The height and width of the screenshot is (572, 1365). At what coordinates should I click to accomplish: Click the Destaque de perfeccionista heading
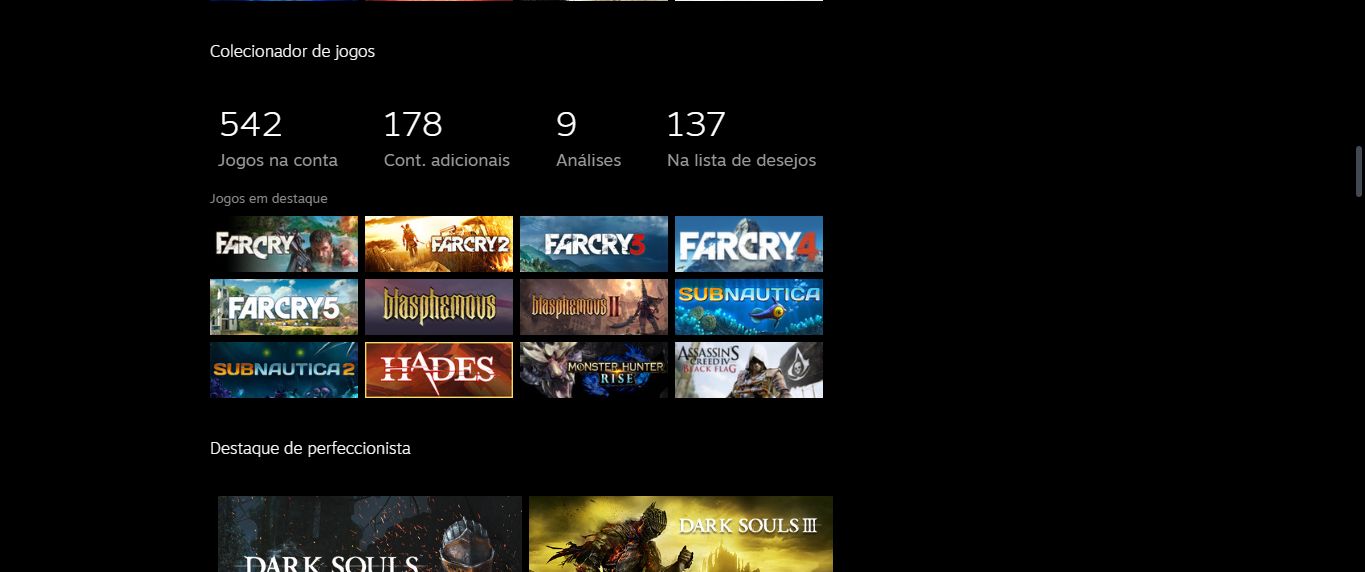tap(310, 448)
